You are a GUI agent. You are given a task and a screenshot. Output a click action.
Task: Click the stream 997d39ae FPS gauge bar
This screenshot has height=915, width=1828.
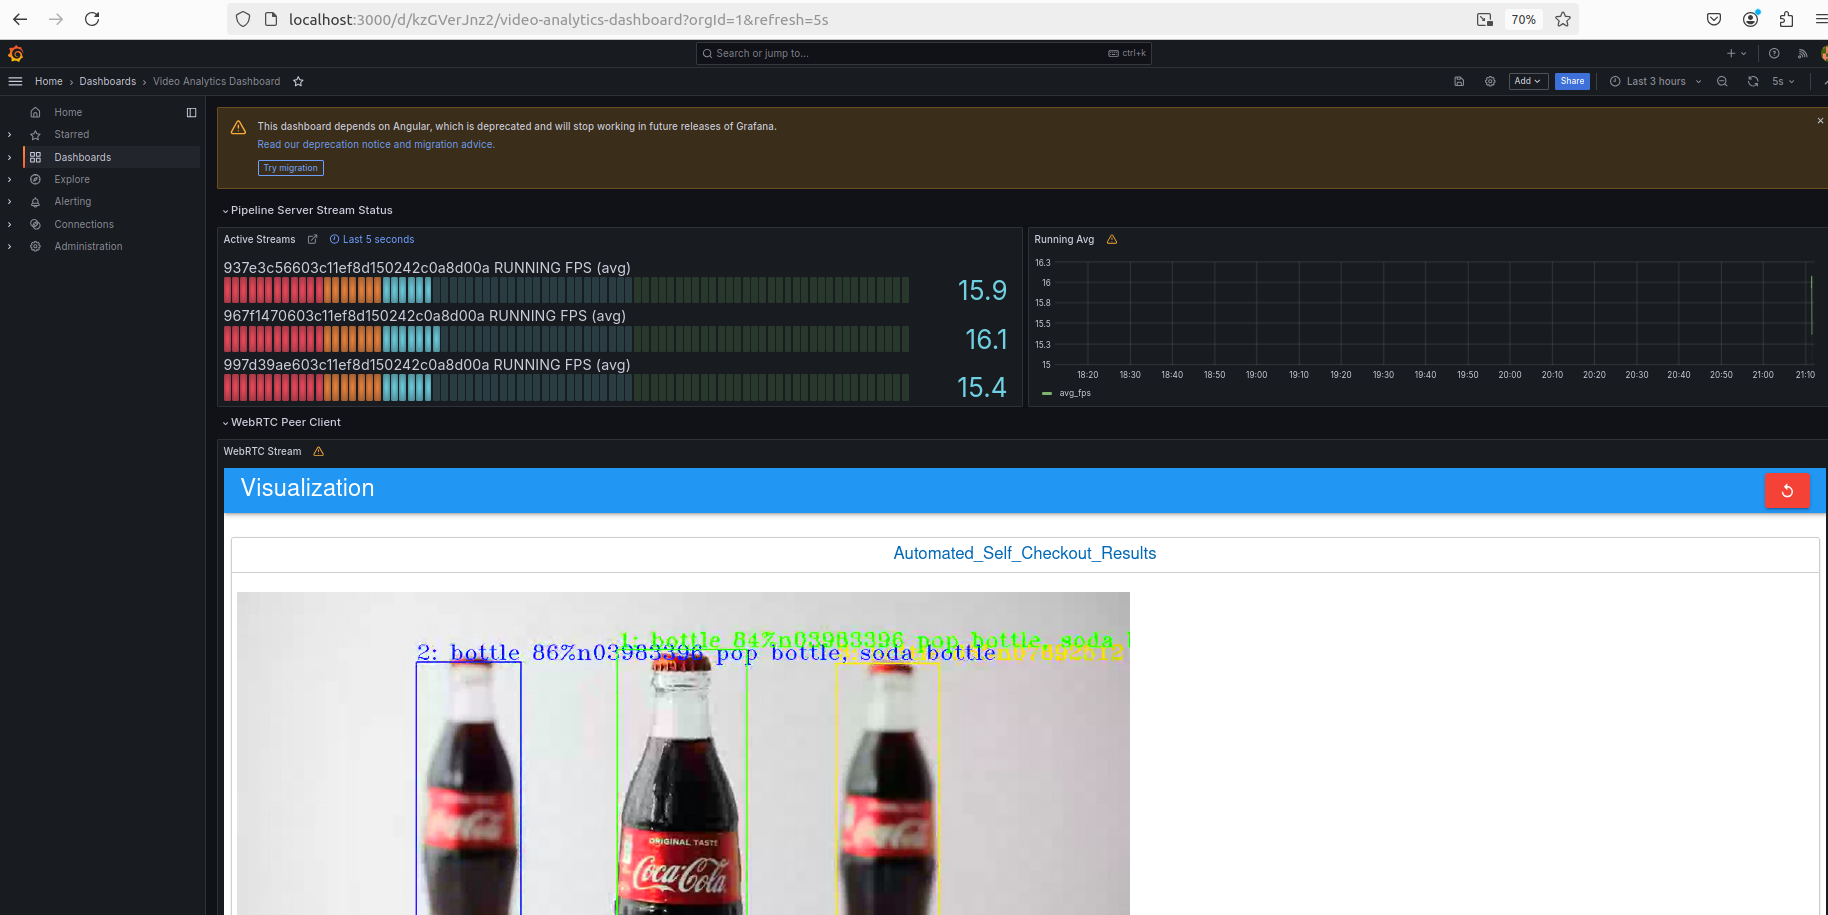point(566,388)
